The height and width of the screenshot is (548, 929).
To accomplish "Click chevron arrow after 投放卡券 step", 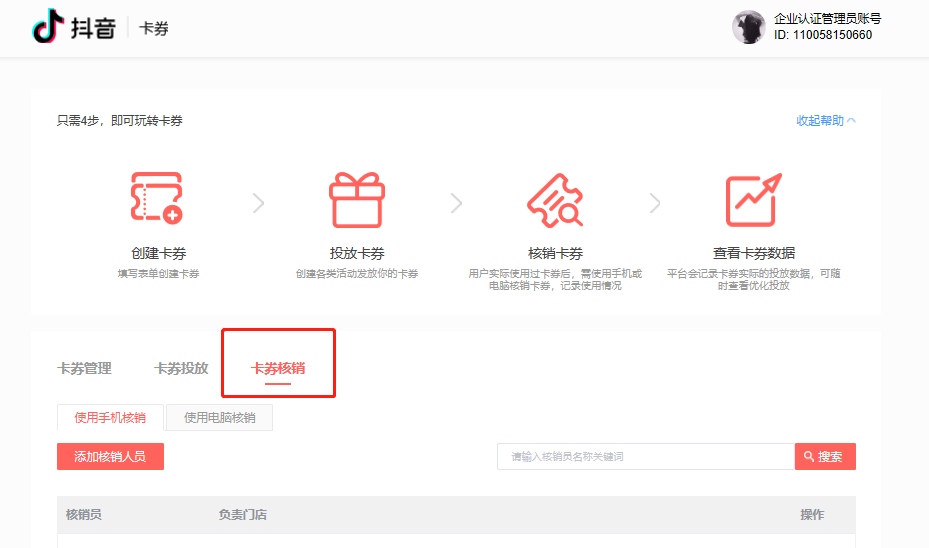I will (x=456, y=203).
